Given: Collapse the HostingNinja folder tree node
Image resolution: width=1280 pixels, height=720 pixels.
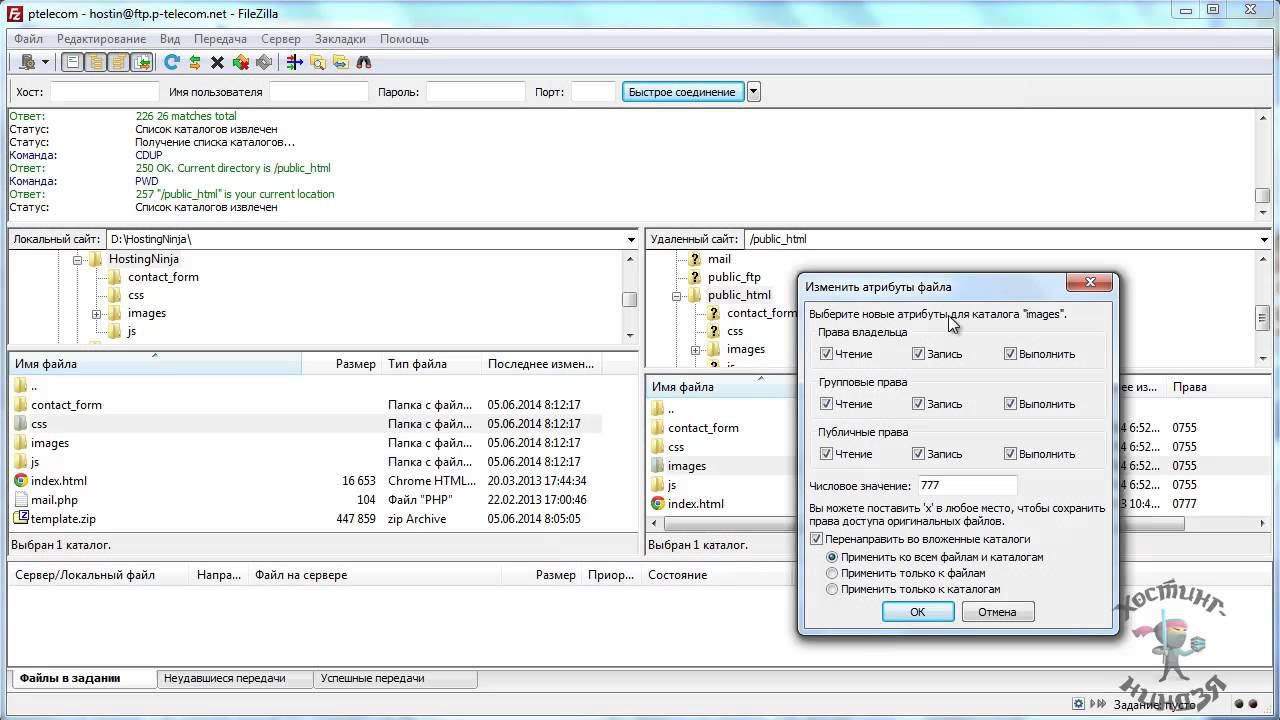Looking at the screenshot, I should 77,259.
